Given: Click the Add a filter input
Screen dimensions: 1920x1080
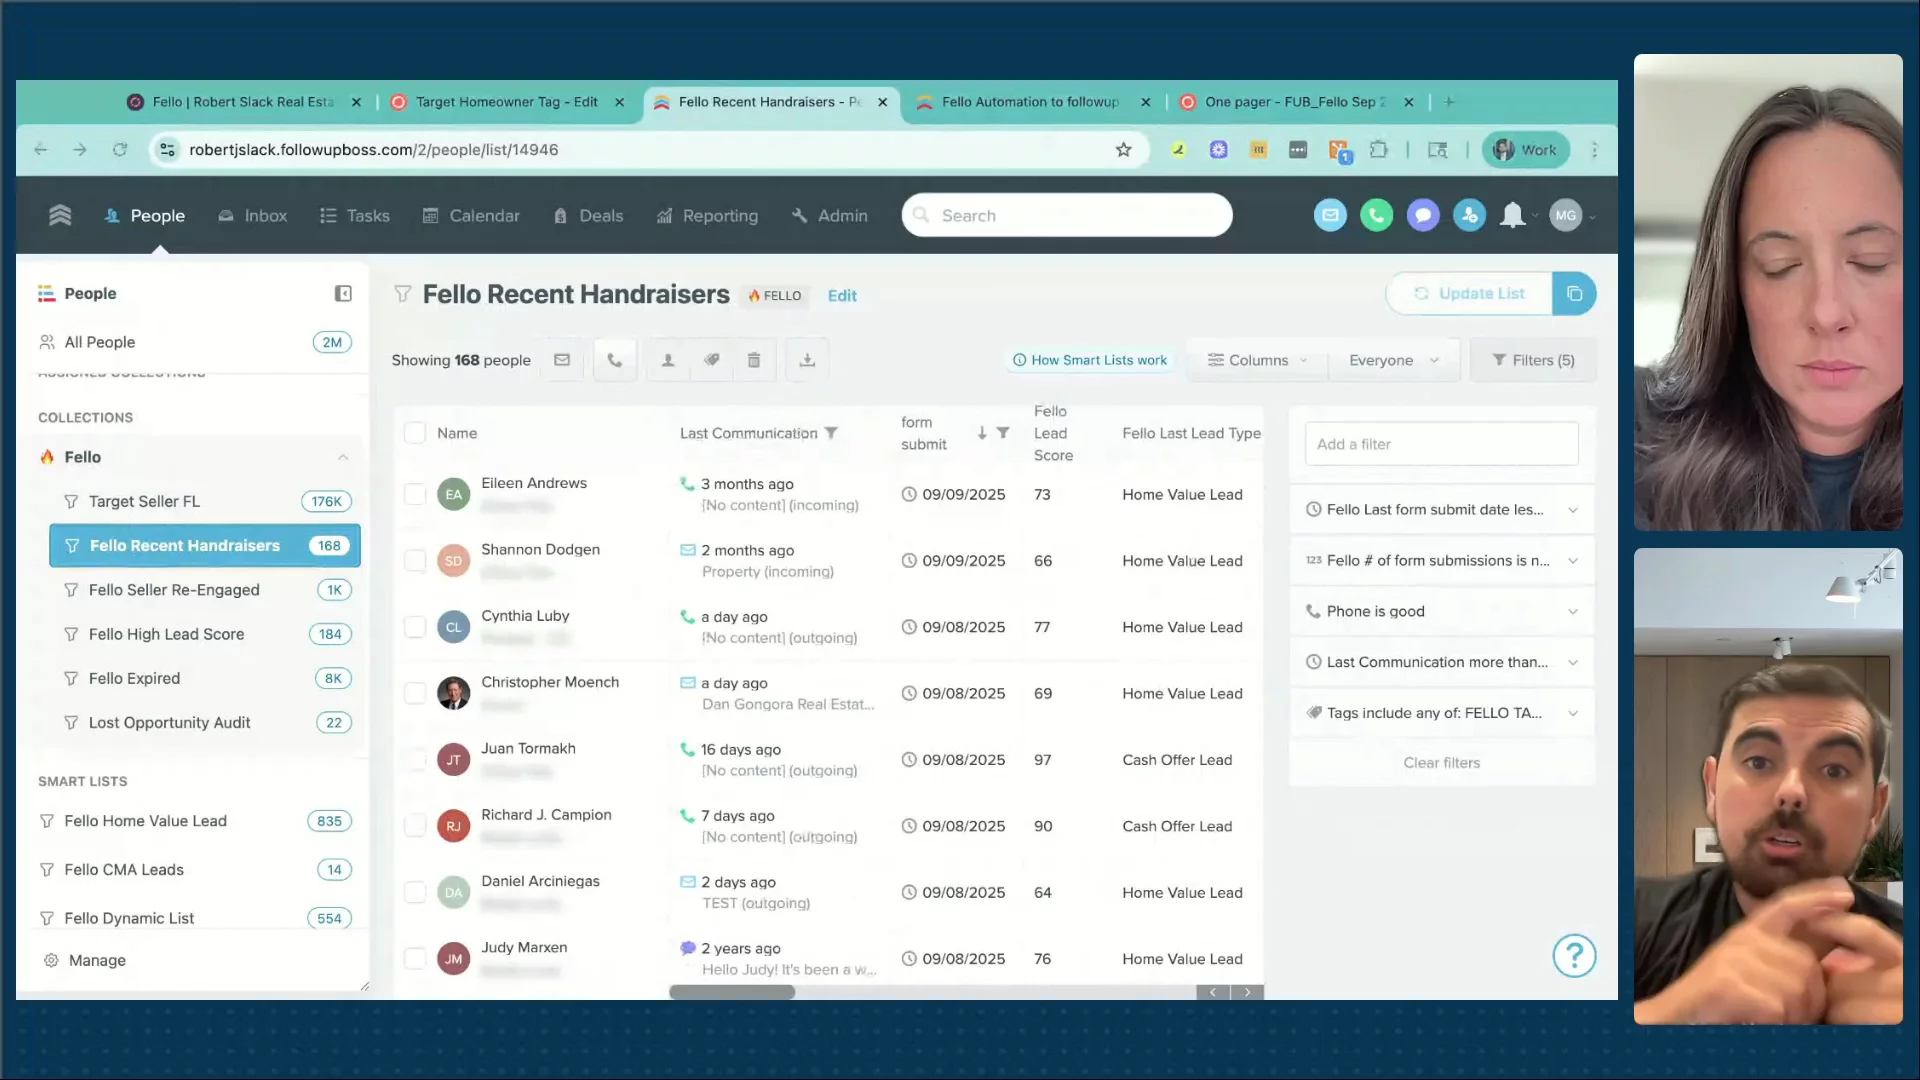Looking at the screenshot, I should 1441,444.
